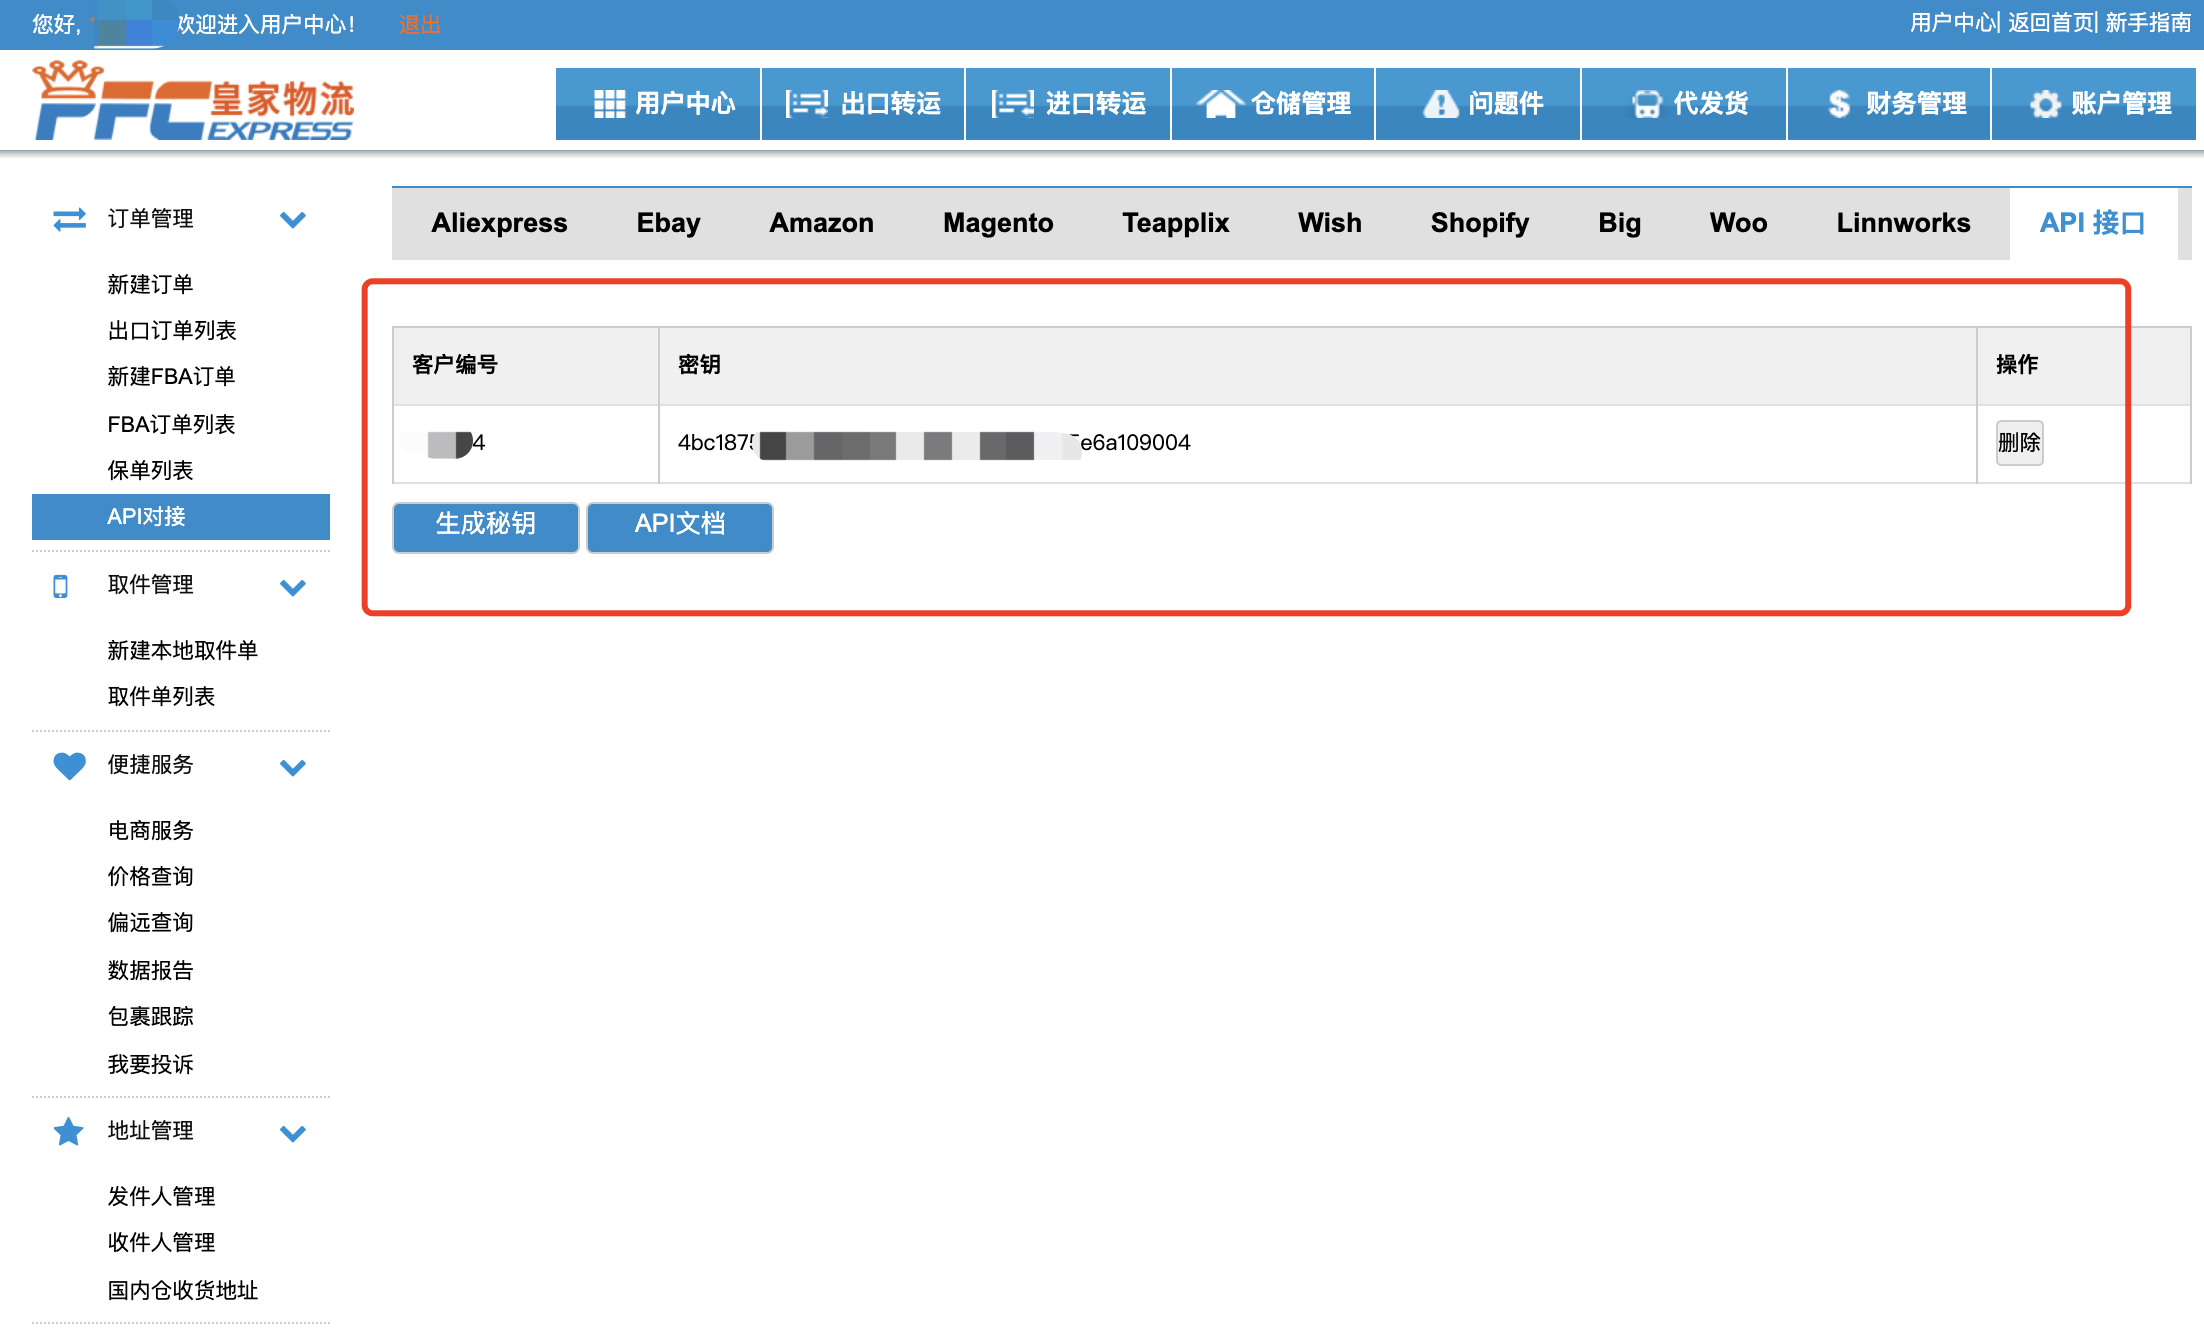Screen dimensions: 2204x1332
Task: Collapse the 订单管理 section chevron
Action: pyautogui.click(x=293, y=220)
